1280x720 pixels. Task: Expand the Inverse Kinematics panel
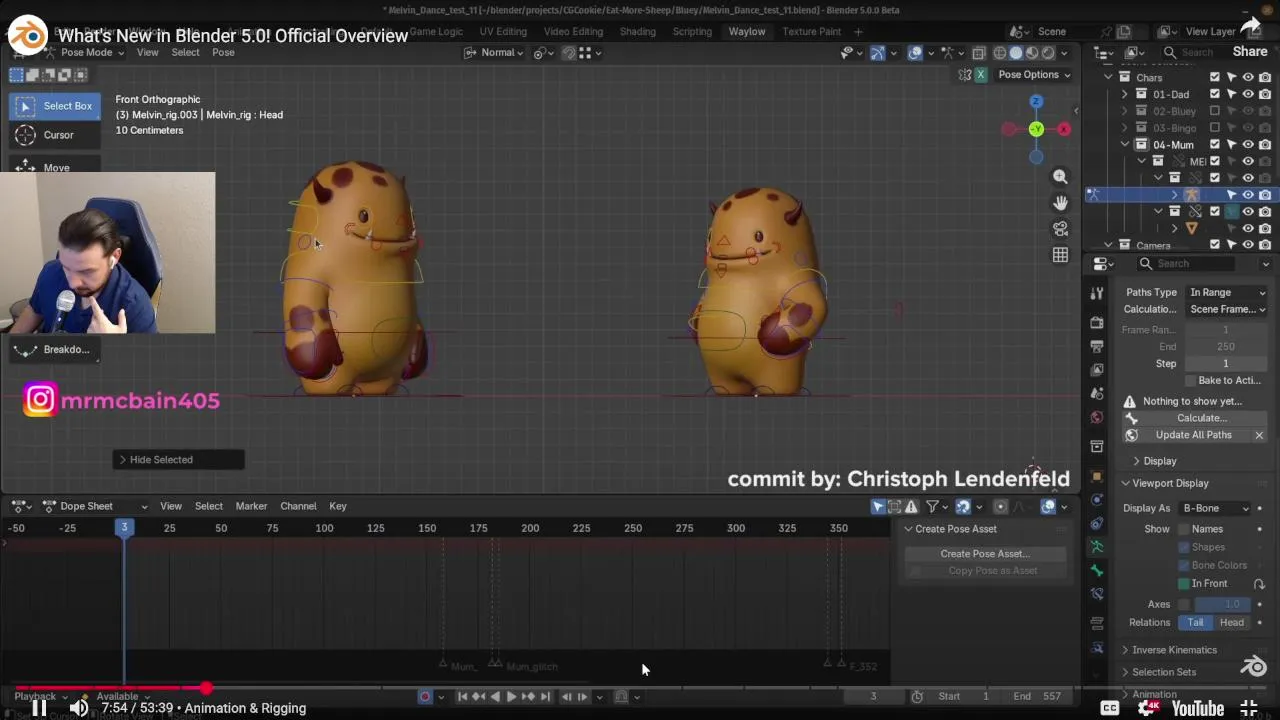pos(1174,650)
